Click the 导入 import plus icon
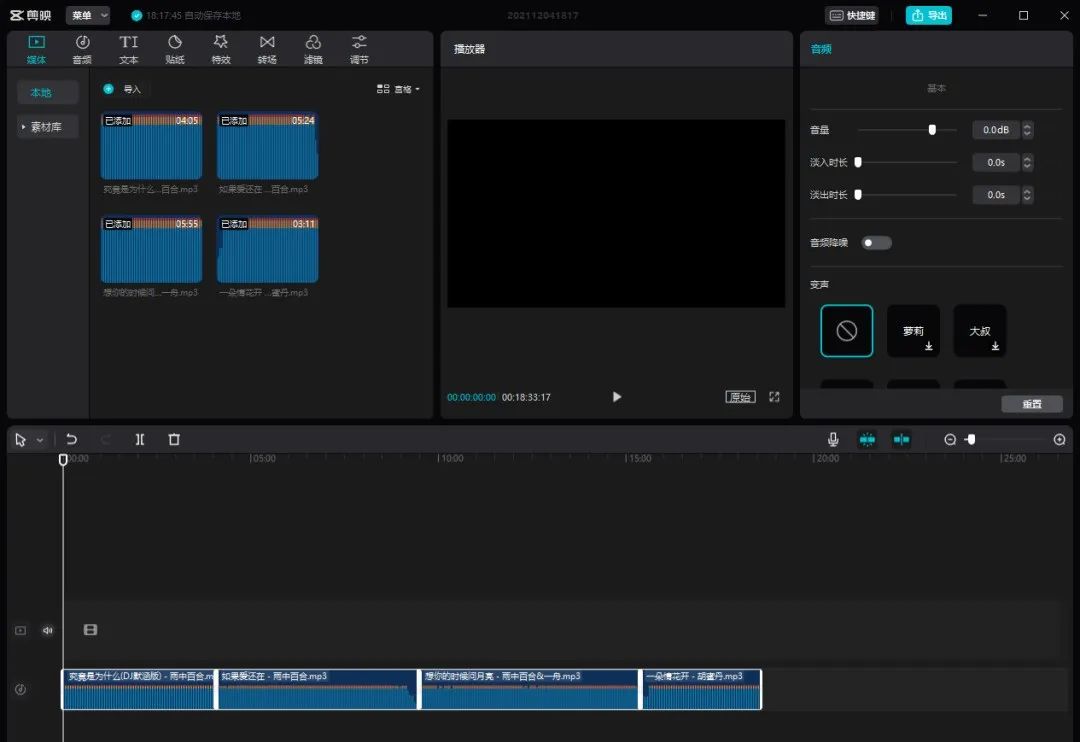 point(108,89)
